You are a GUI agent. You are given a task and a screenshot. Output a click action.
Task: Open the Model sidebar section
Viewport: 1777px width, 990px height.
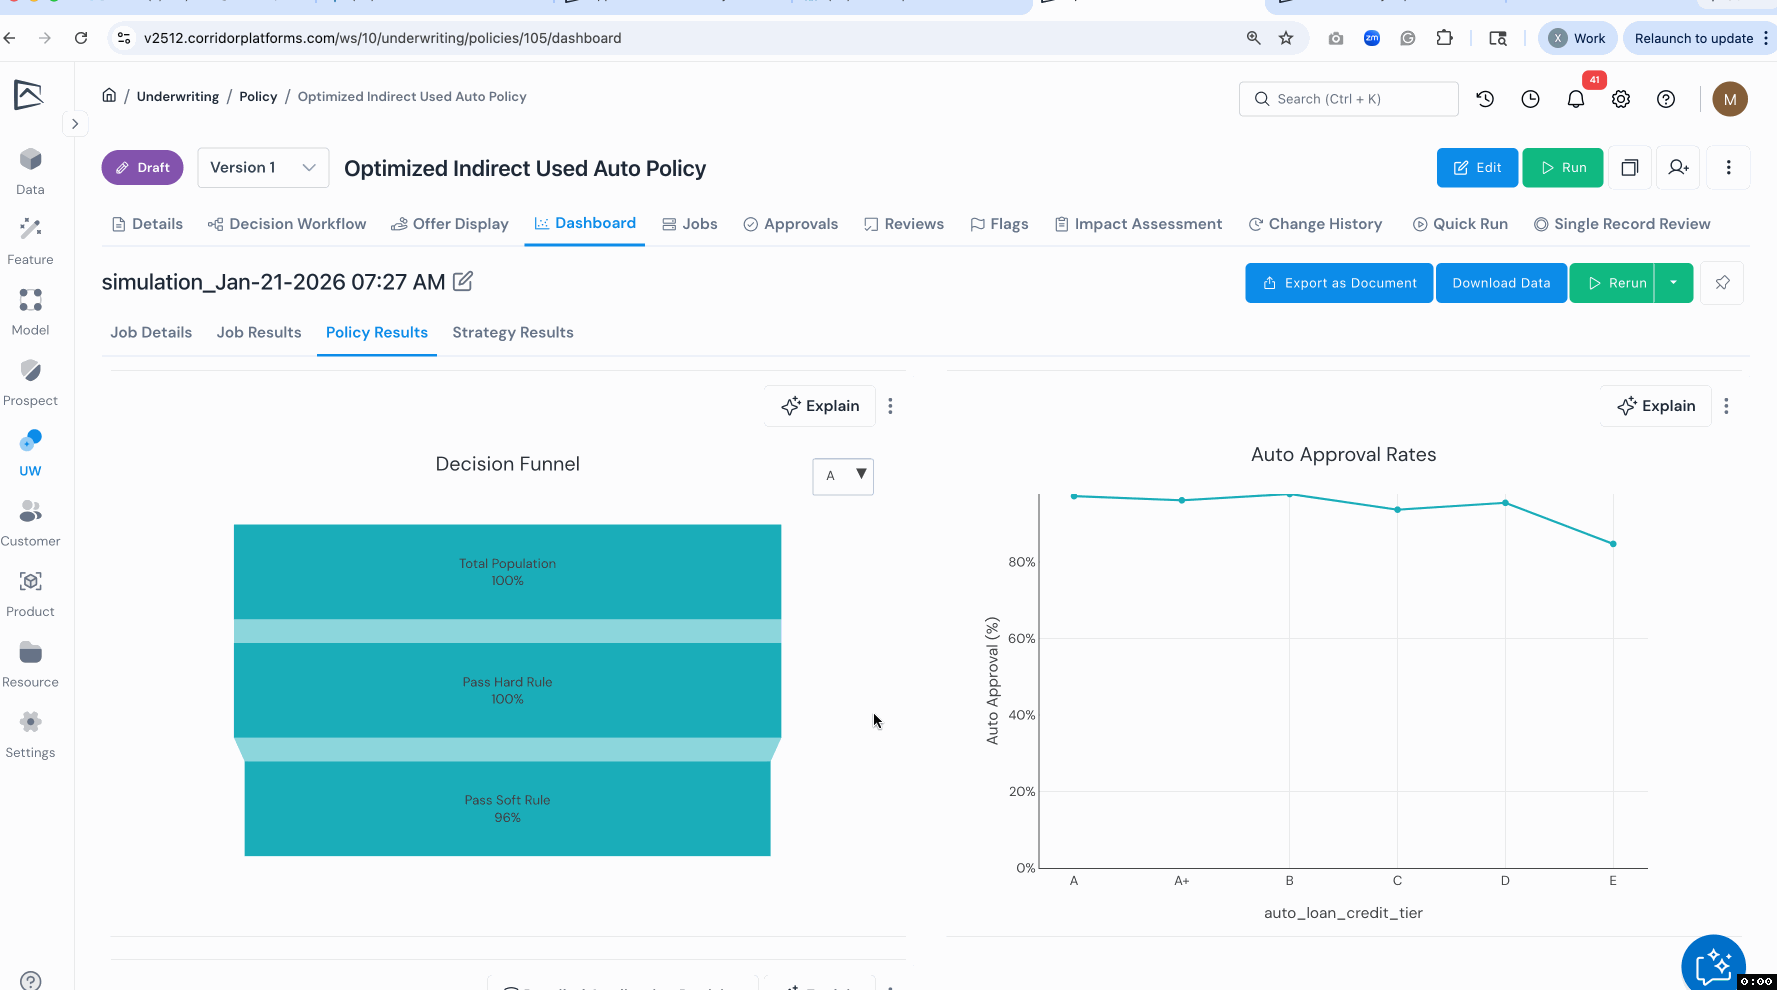point(30,312)
